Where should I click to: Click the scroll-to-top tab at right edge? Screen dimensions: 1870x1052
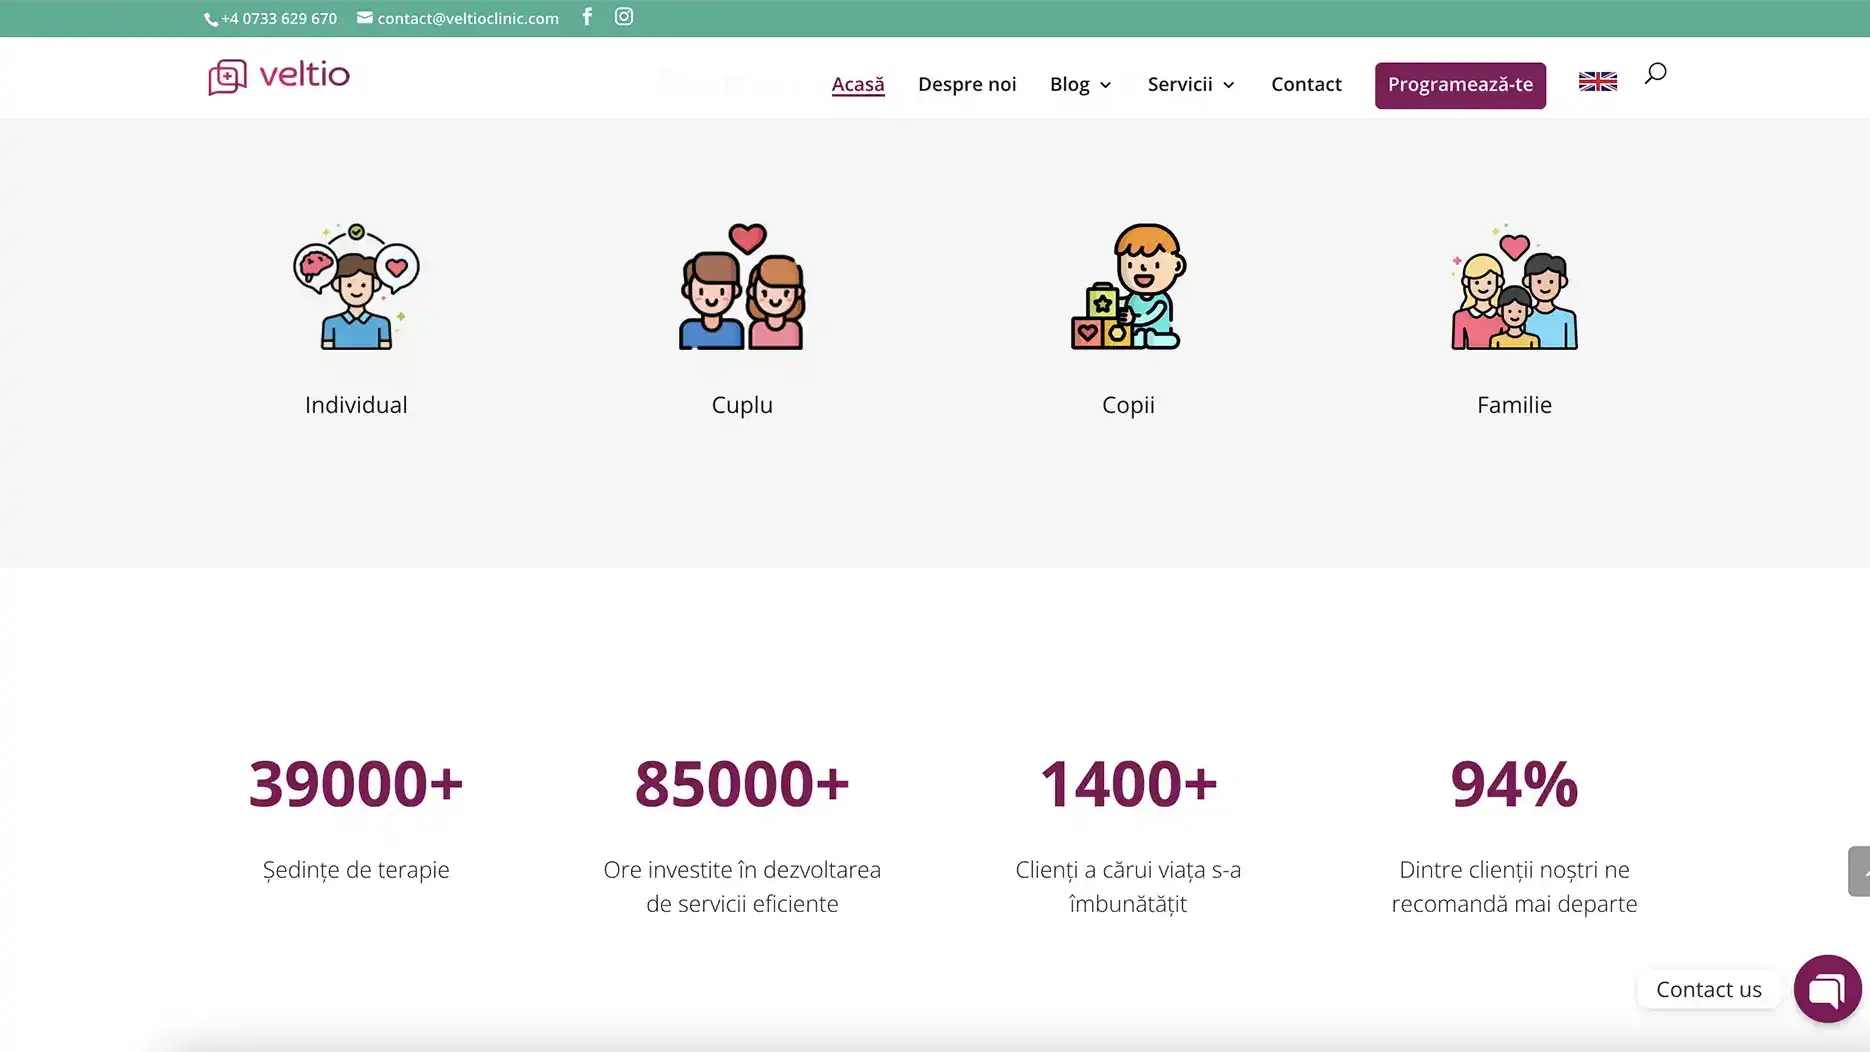(x=1859, y=871)
